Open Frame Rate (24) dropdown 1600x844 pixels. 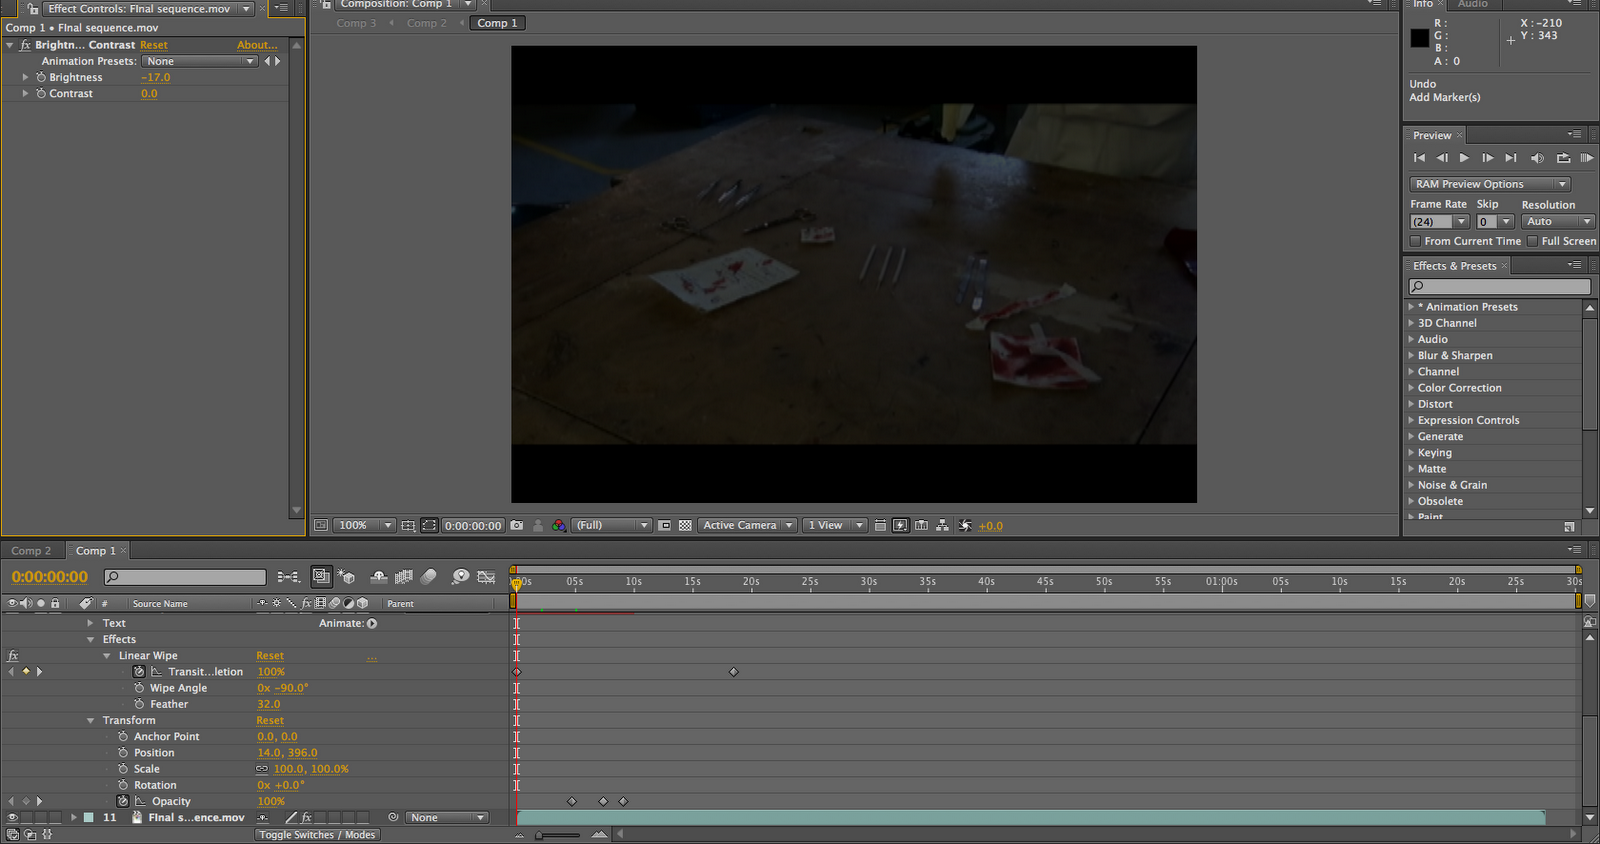(x=1439, y=221)
